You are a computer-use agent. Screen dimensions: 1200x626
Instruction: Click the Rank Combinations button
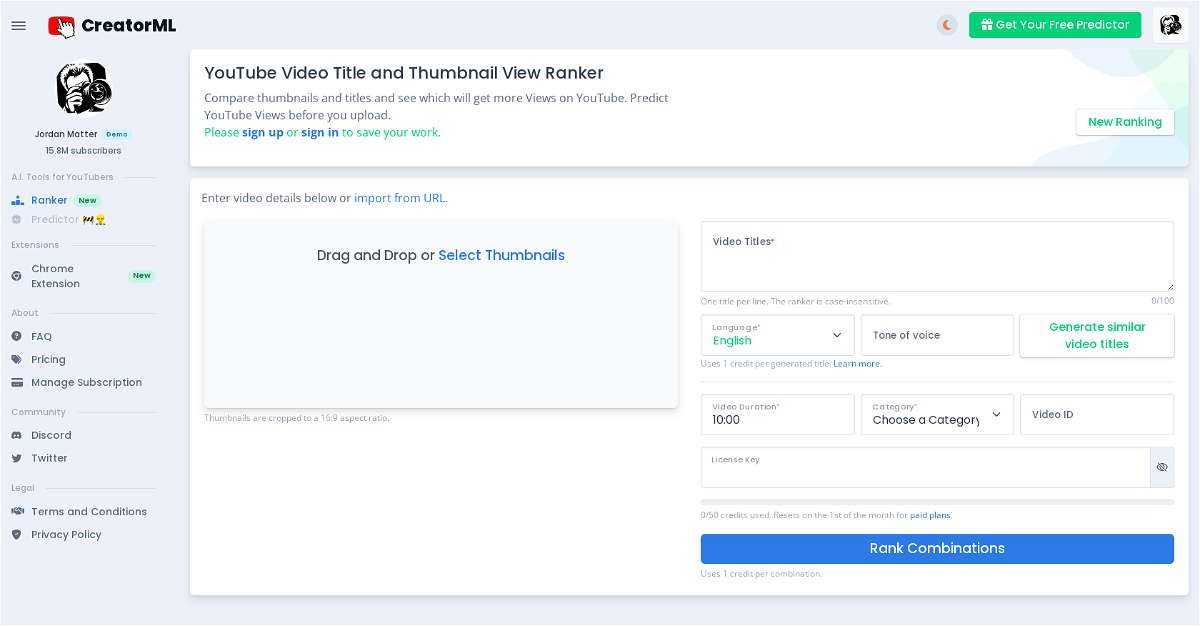click(937, 548)
